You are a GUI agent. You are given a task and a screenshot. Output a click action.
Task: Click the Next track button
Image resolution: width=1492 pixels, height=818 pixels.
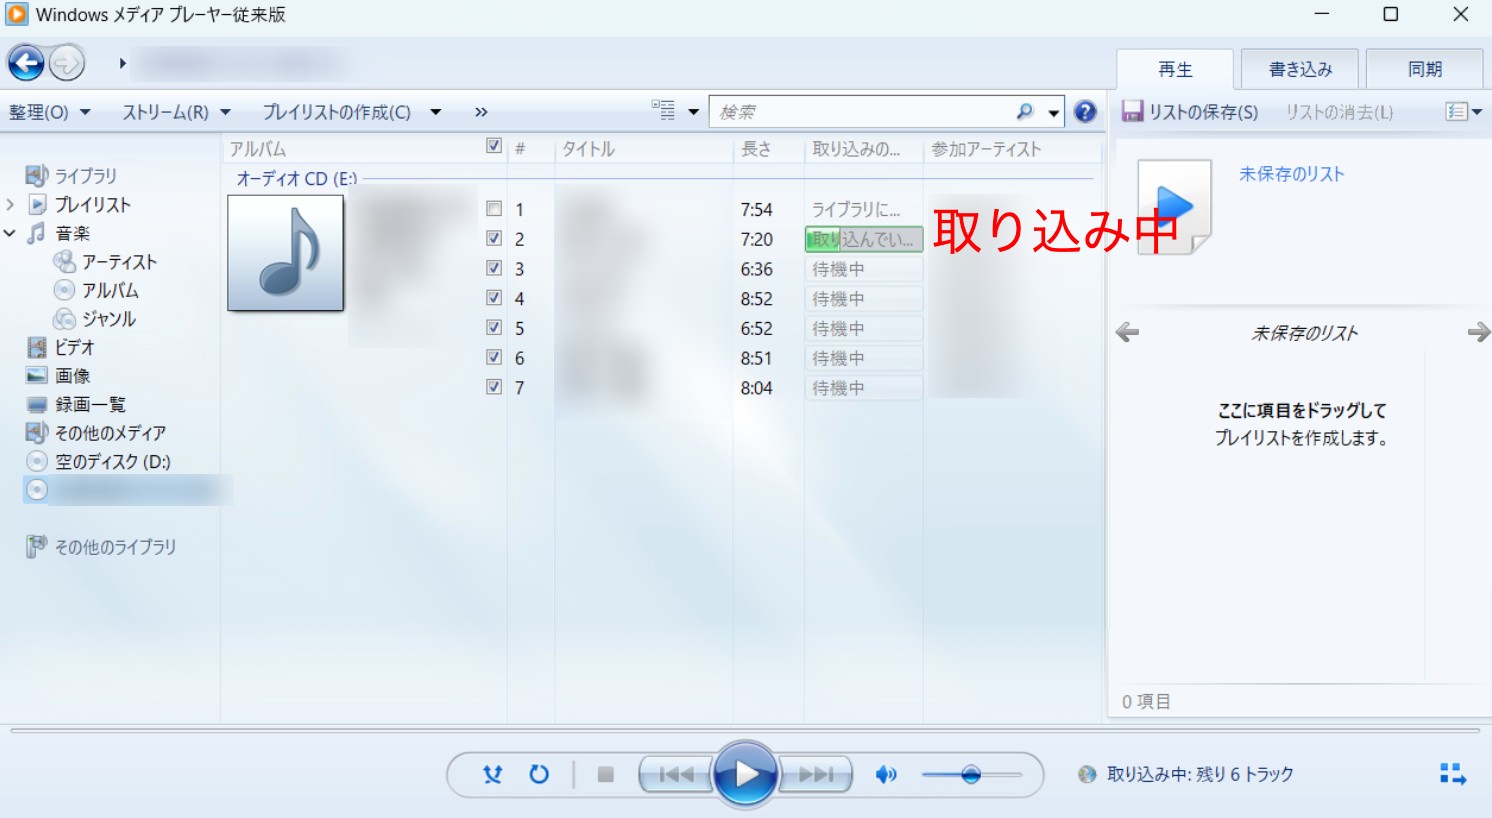pos(816,774)
